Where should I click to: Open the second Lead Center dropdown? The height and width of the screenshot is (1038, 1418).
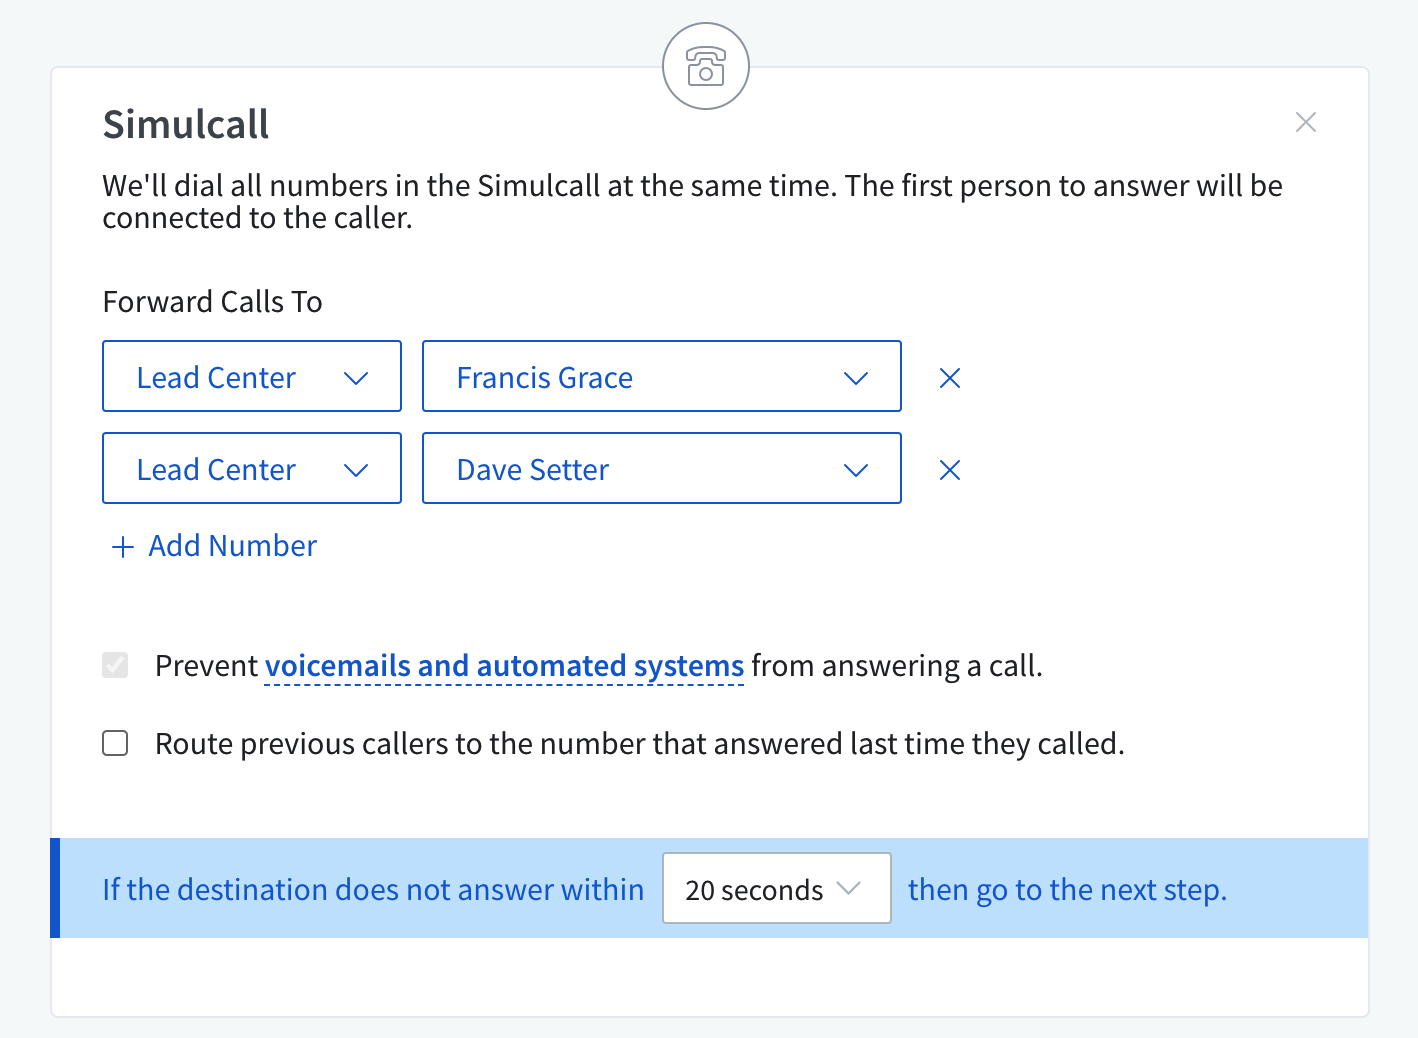pyautogui.click(x=252, y=468)
